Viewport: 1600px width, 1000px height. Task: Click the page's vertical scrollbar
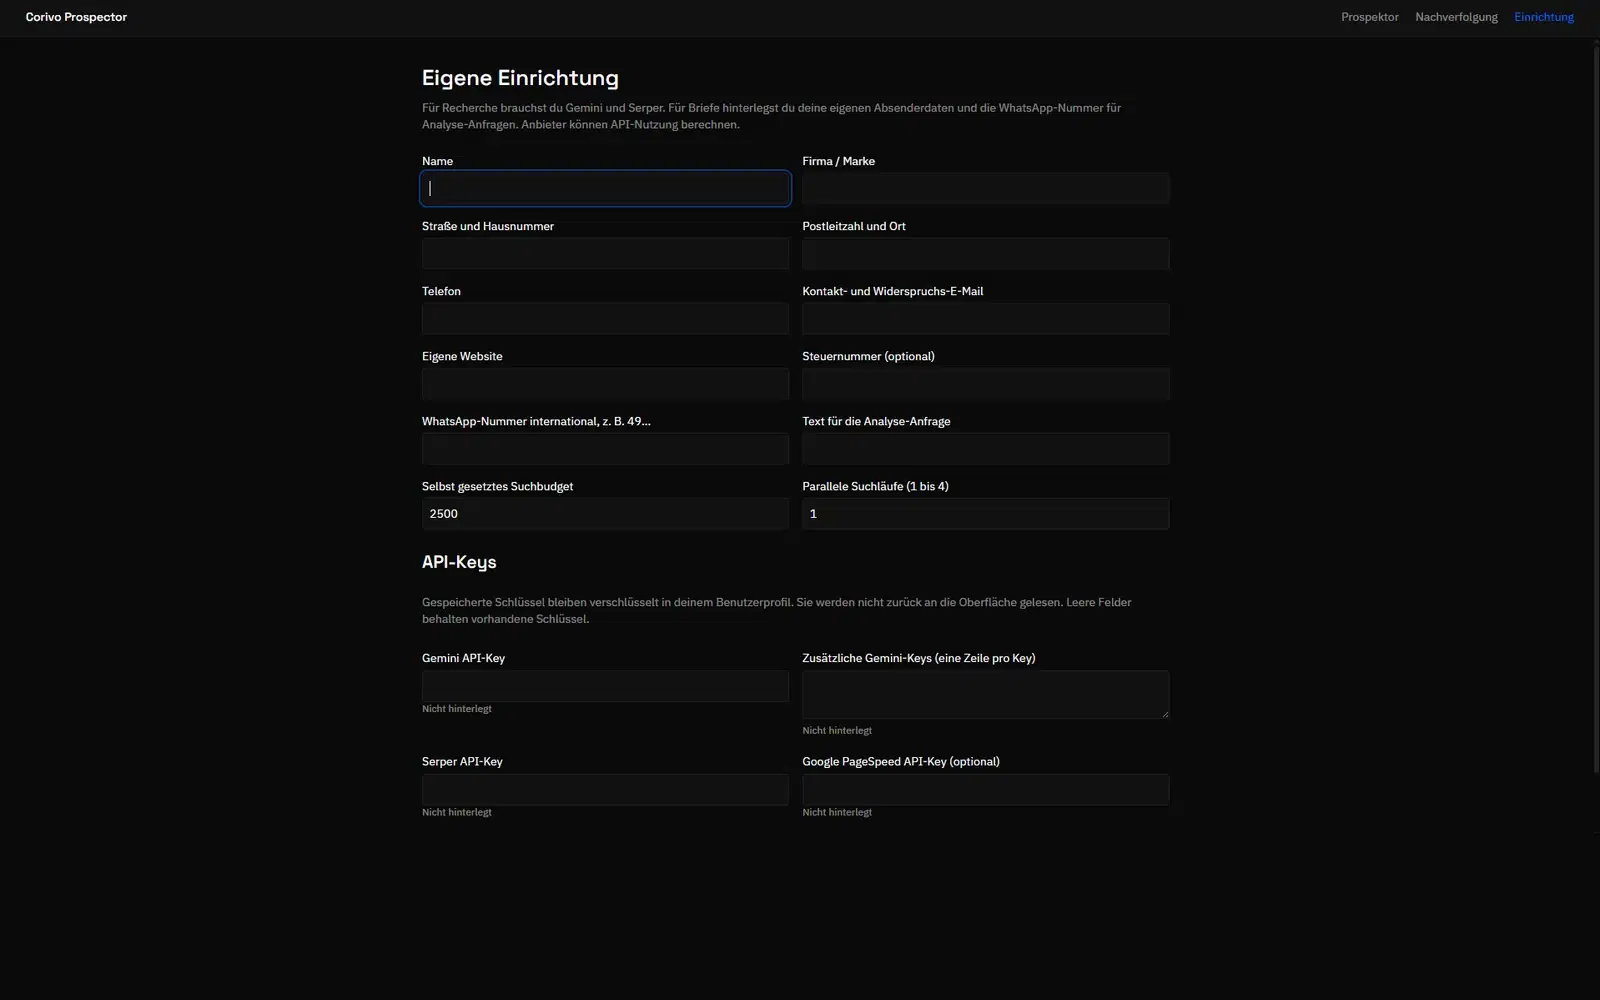1596,410
